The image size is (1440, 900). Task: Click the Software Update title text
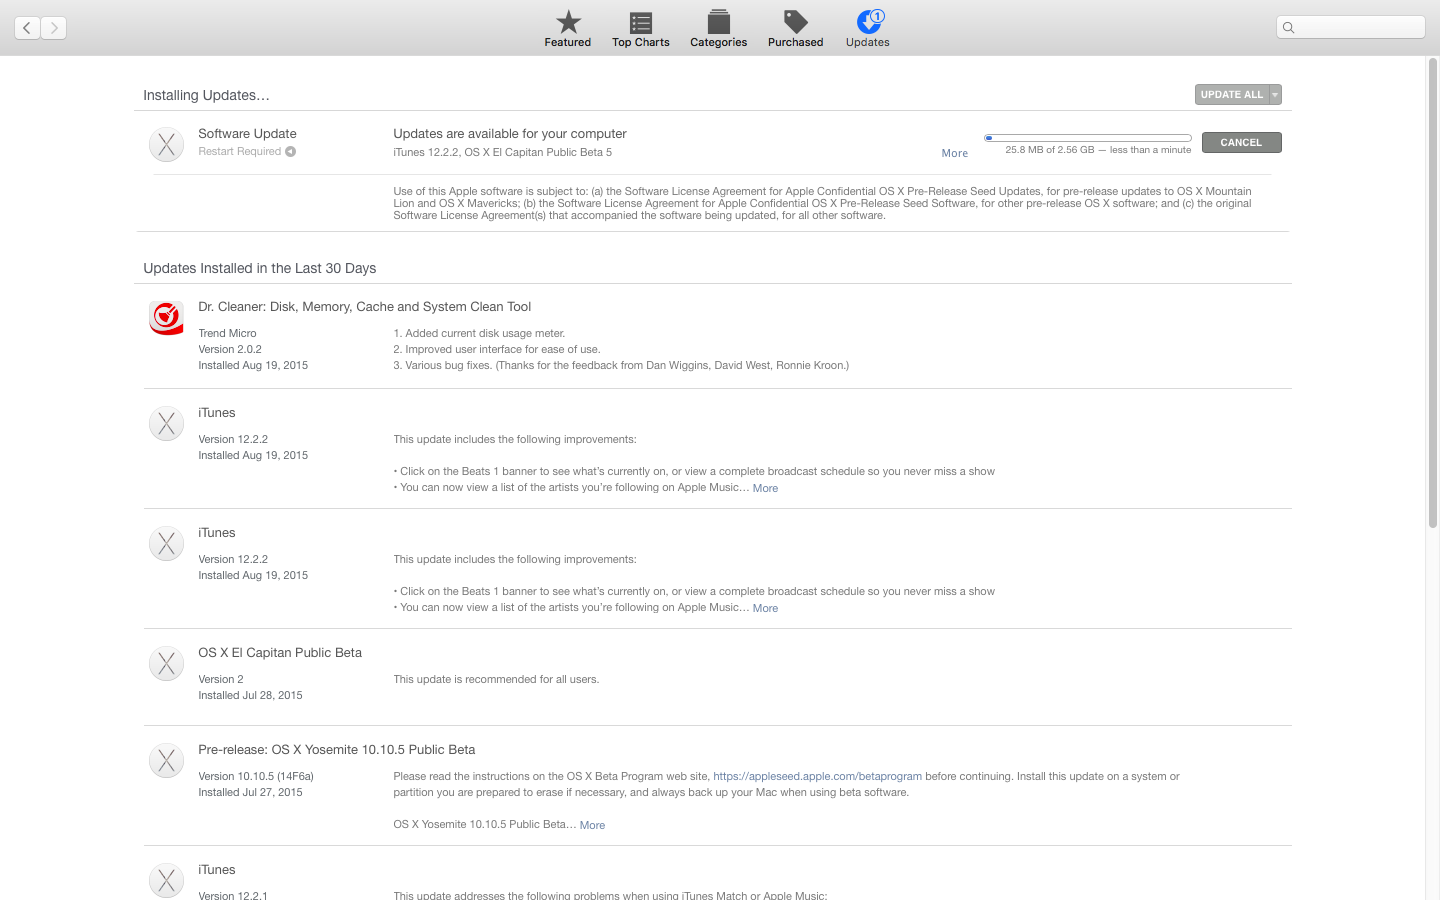[247, 134]
